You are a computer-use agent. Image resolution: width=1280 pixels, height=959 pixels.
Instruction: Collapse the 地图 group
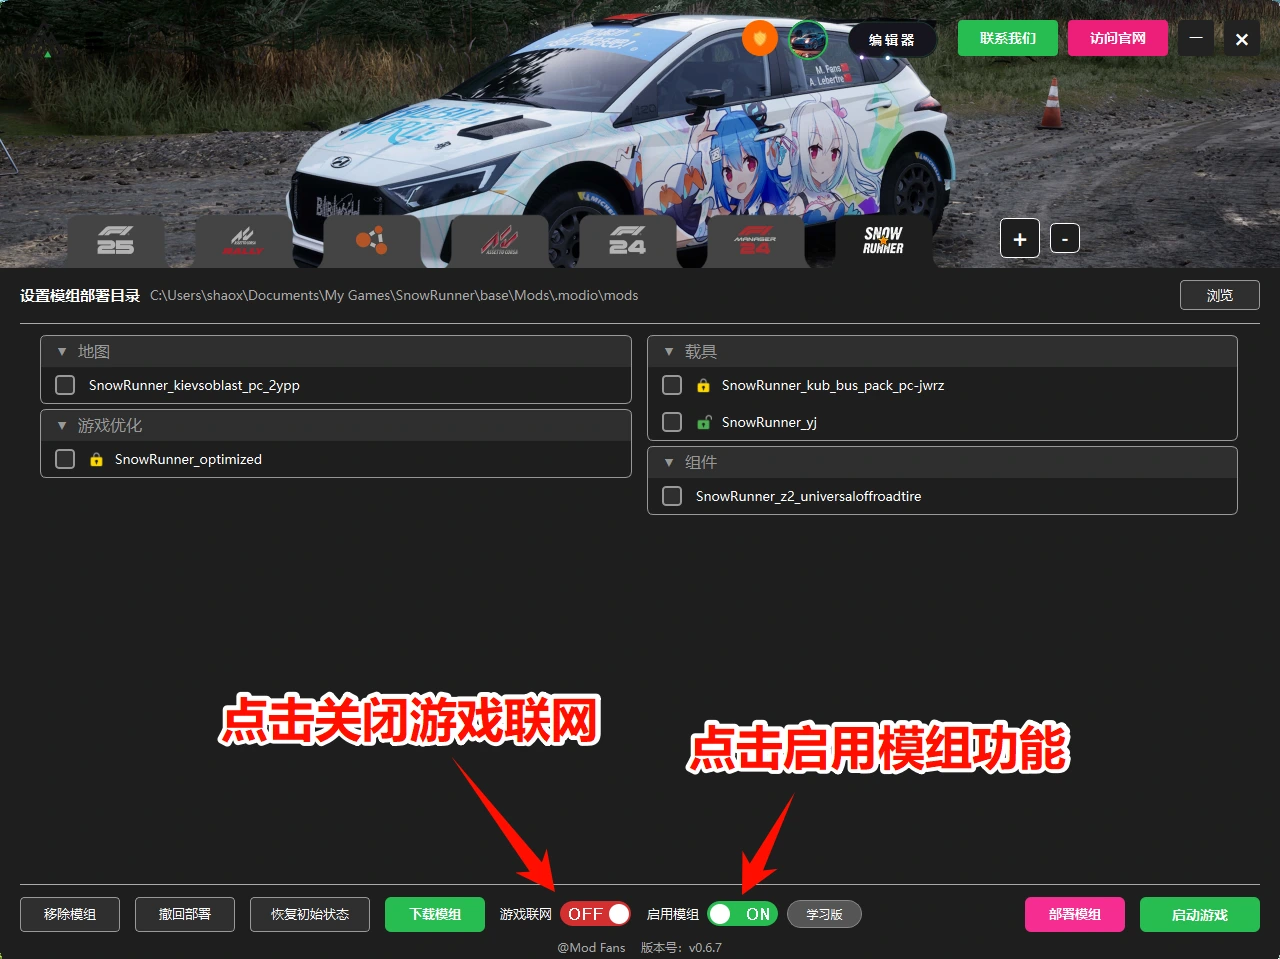pyautogui.click(x=62, y=352)
